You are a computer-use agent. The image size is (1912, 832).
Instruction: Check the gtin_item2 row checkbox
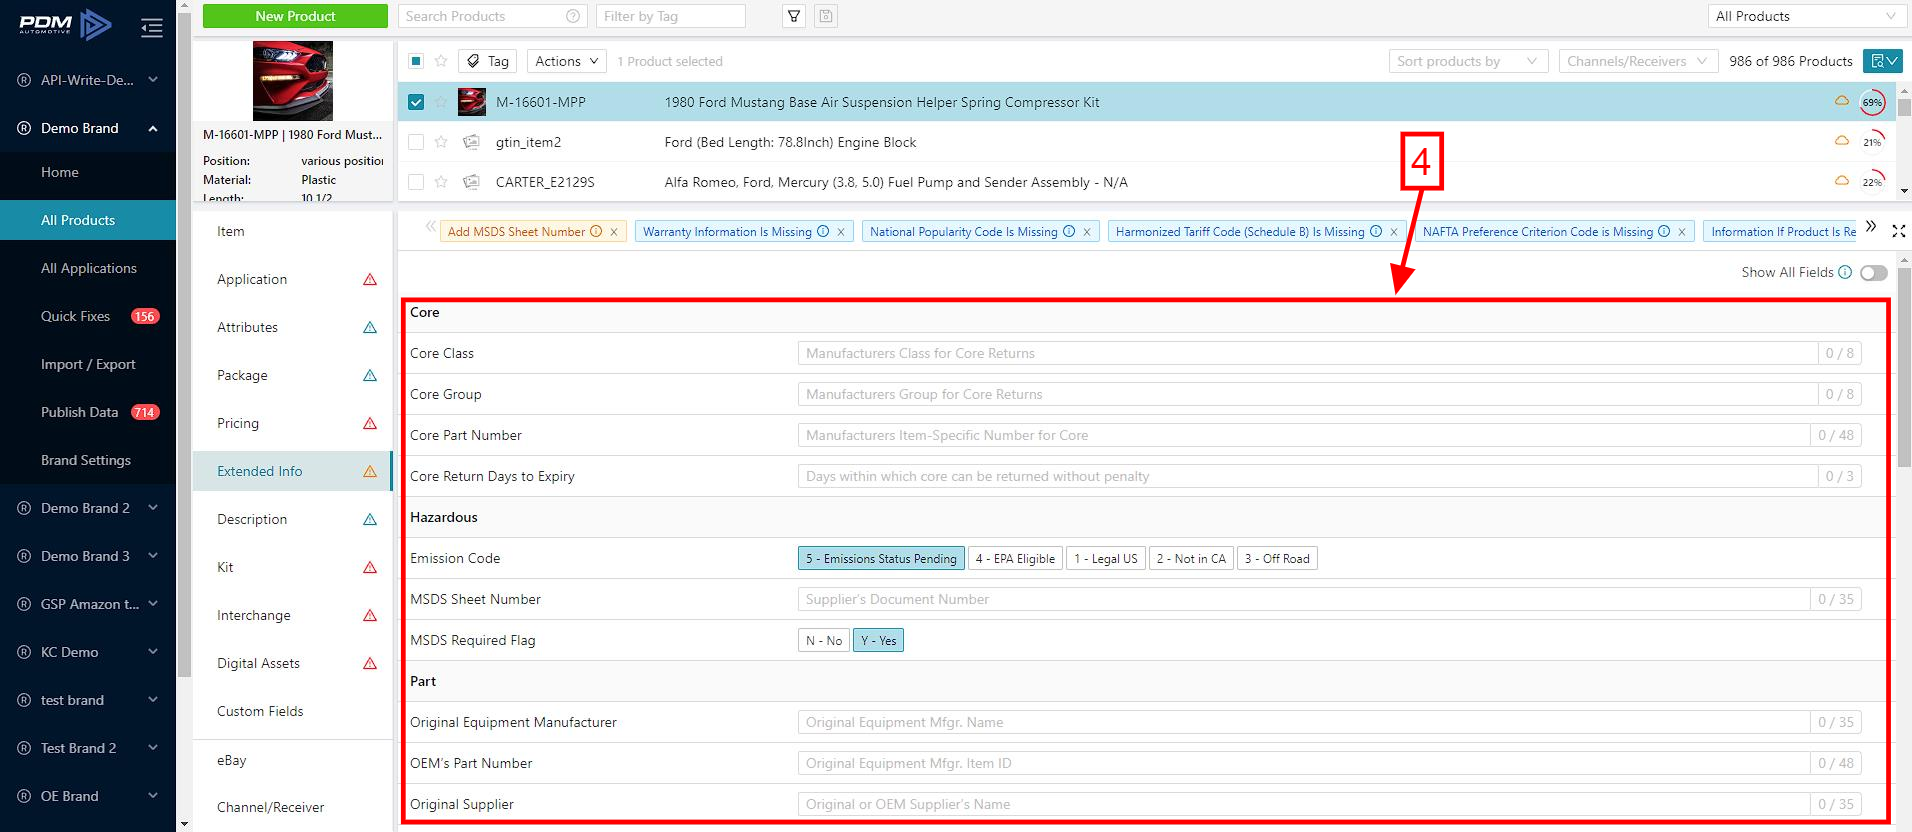(x=416, y=142)
